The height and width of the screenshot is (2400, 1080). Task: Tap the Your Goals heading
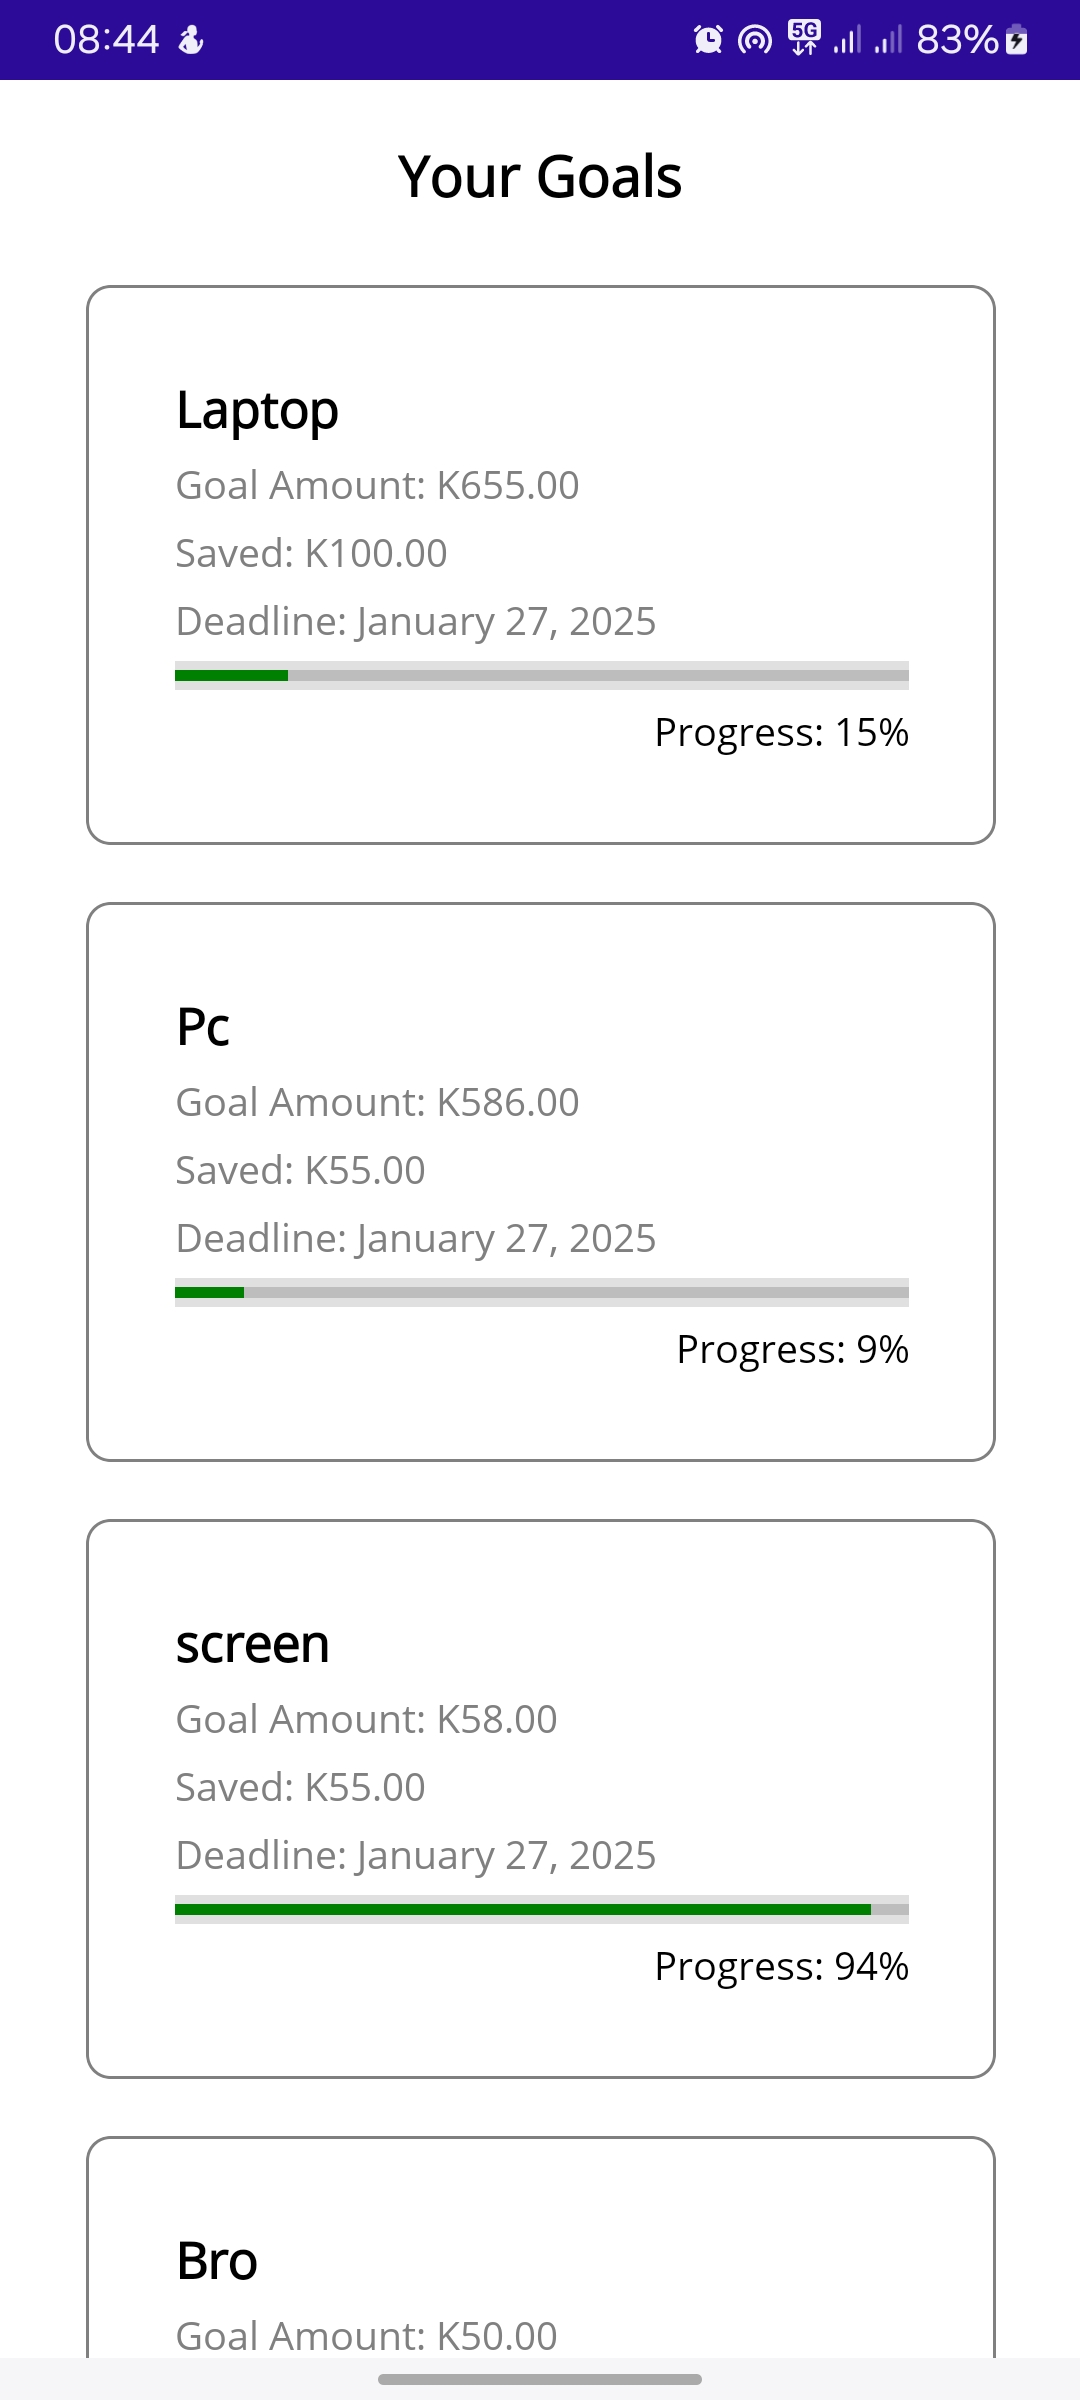(540, 177)
